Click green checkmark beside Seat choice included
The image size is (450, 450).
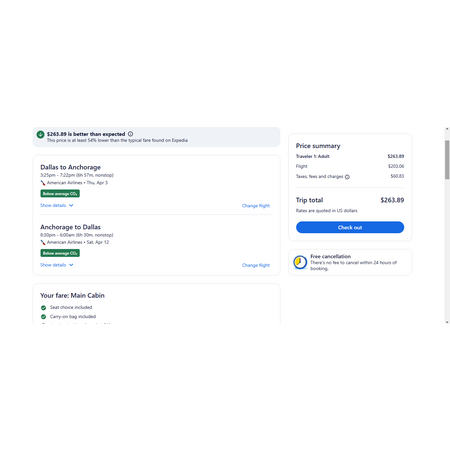point(43,308)
